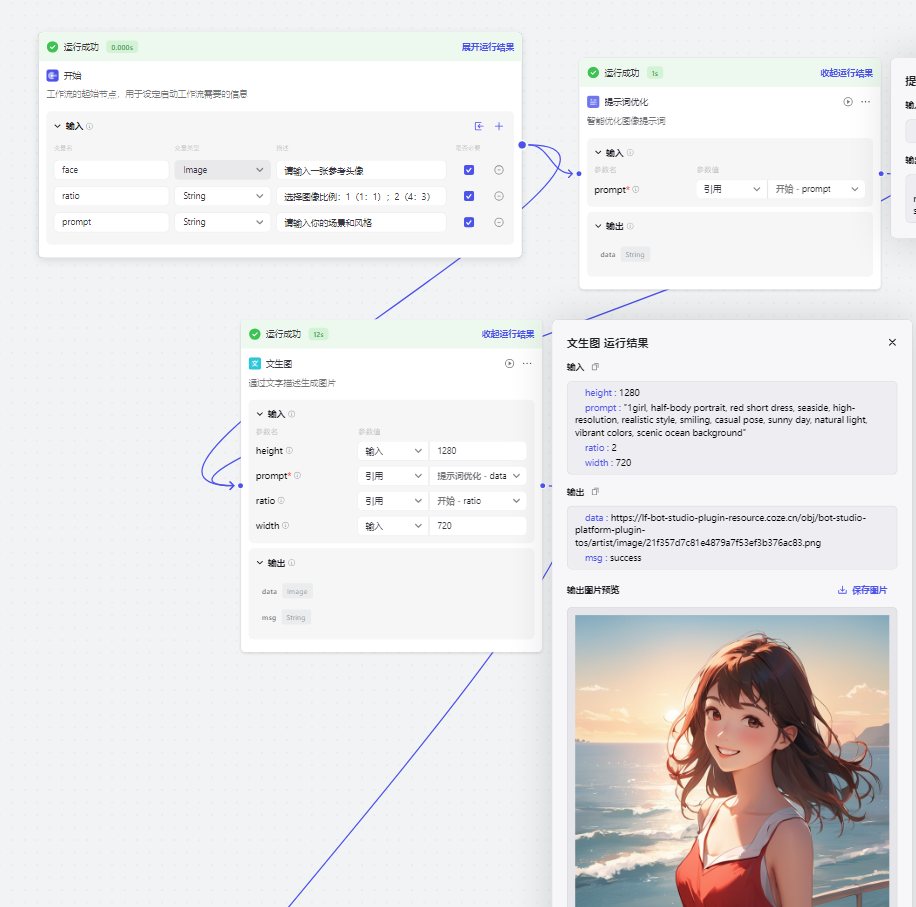This screenshot has height=907, width=916.
Task: Show info tooltip for 文生图 prompt parameter
Action: tap(297, 475)
